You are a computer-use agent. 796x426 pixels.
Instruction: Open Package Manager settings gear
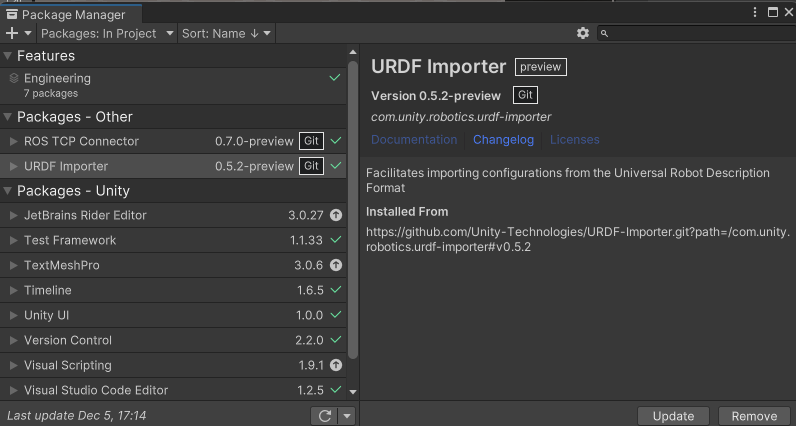tap(583, 34)
